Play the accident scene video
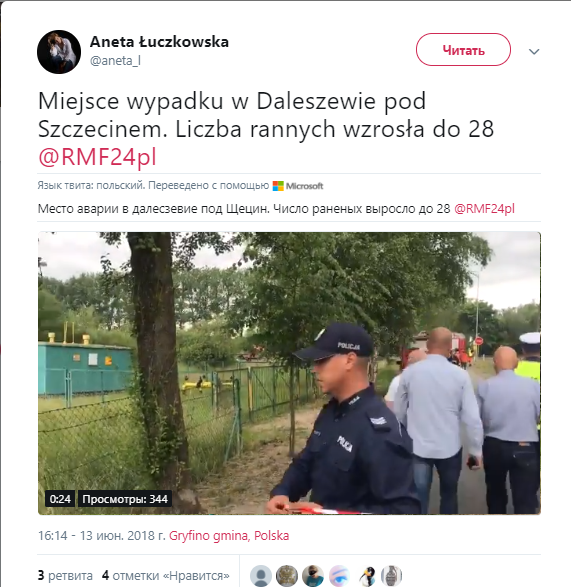The width and height of the screenshot is (571, 587). coord(289,373)
